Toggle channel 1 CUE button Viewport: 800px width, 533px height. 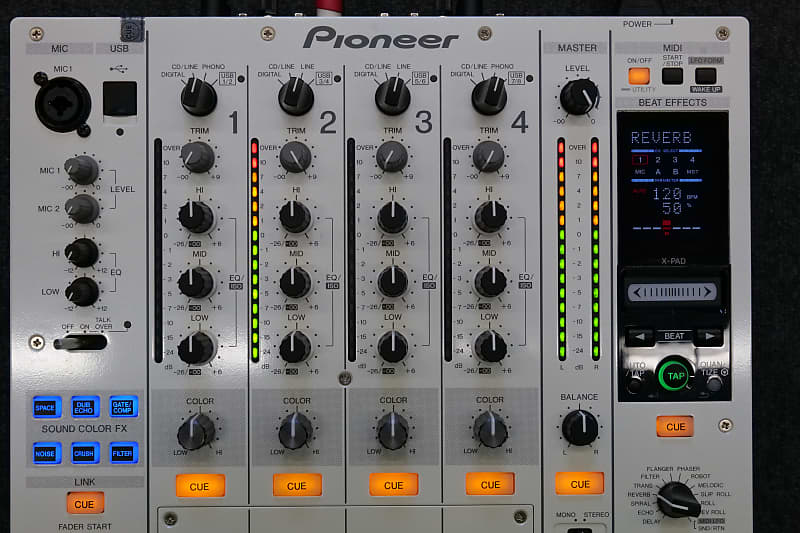click(x=200, y=486)
